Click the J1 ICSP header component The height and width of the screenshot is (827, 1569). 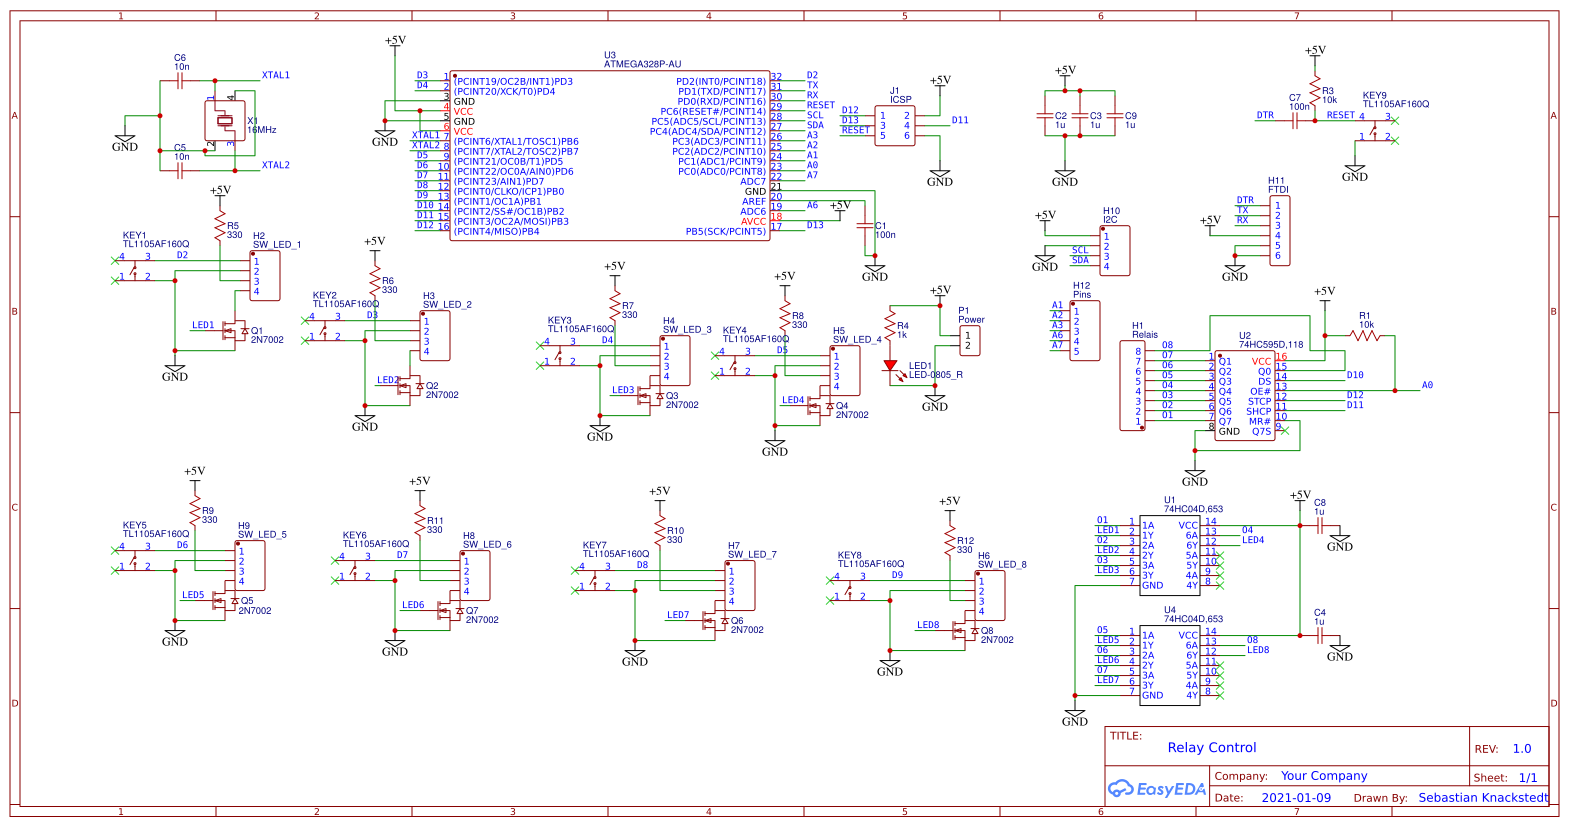[x=895, y=126]
